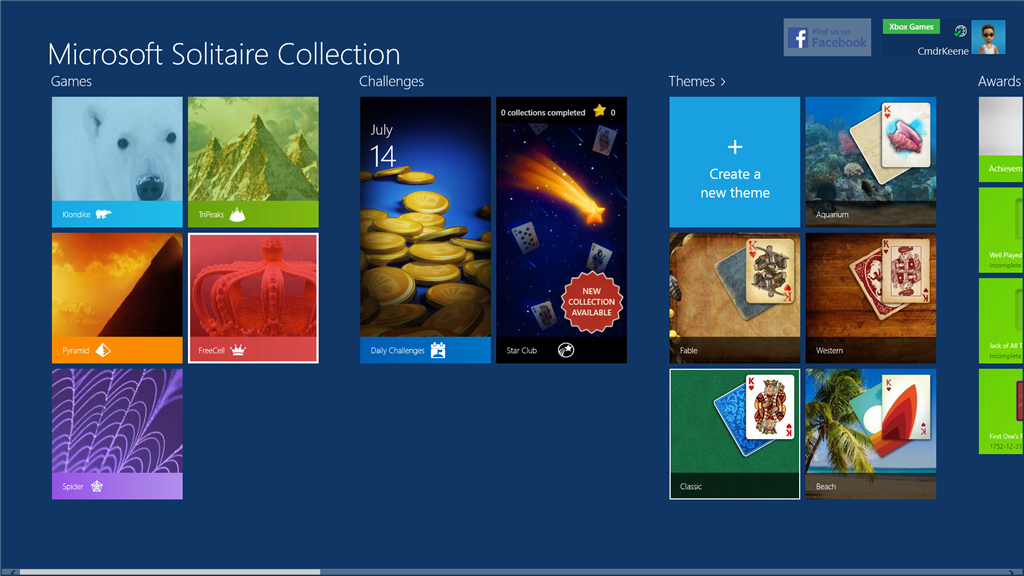Image resolution: width=1024 pixels, height=576 pixels.
Task: Click the Challenges section heading
Action: [391, 81]
